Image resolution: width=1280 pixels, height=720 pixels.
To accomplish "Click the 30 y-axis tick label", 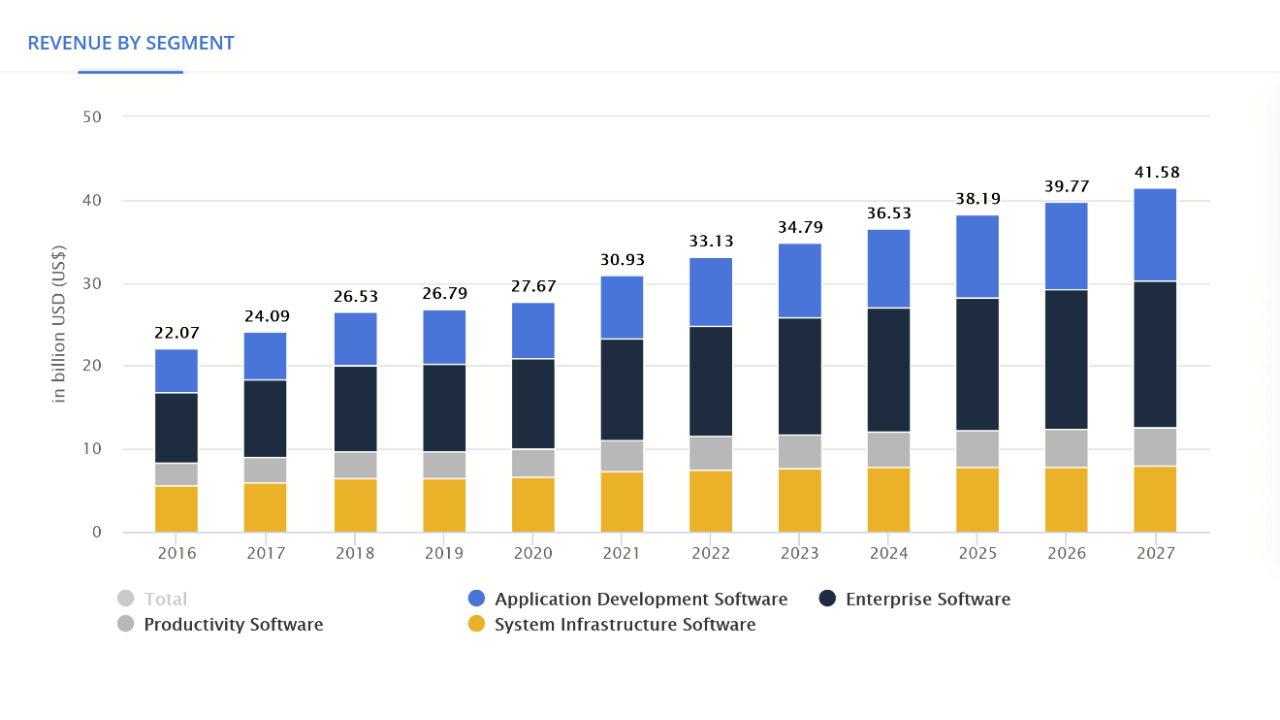I will coord(92,283).
